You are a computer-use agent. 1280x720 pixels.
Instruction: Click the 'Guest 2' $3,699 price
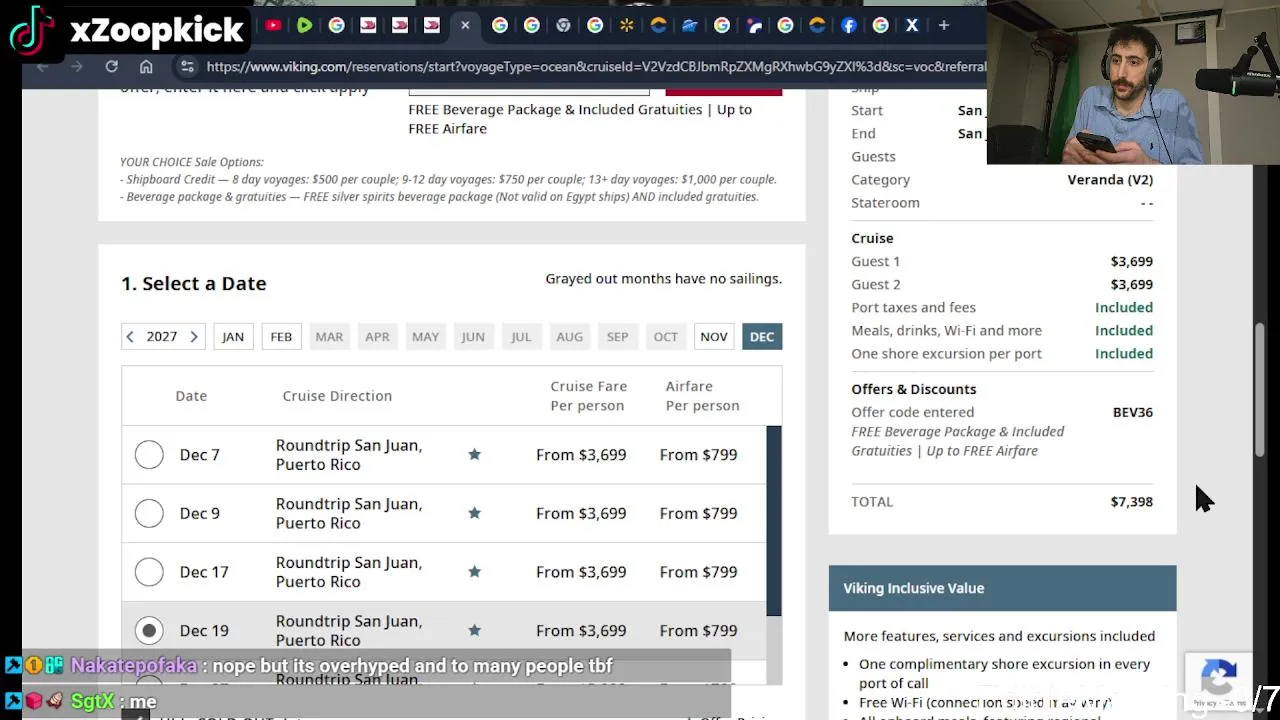pyautogui.click(x=1131, y=284)
